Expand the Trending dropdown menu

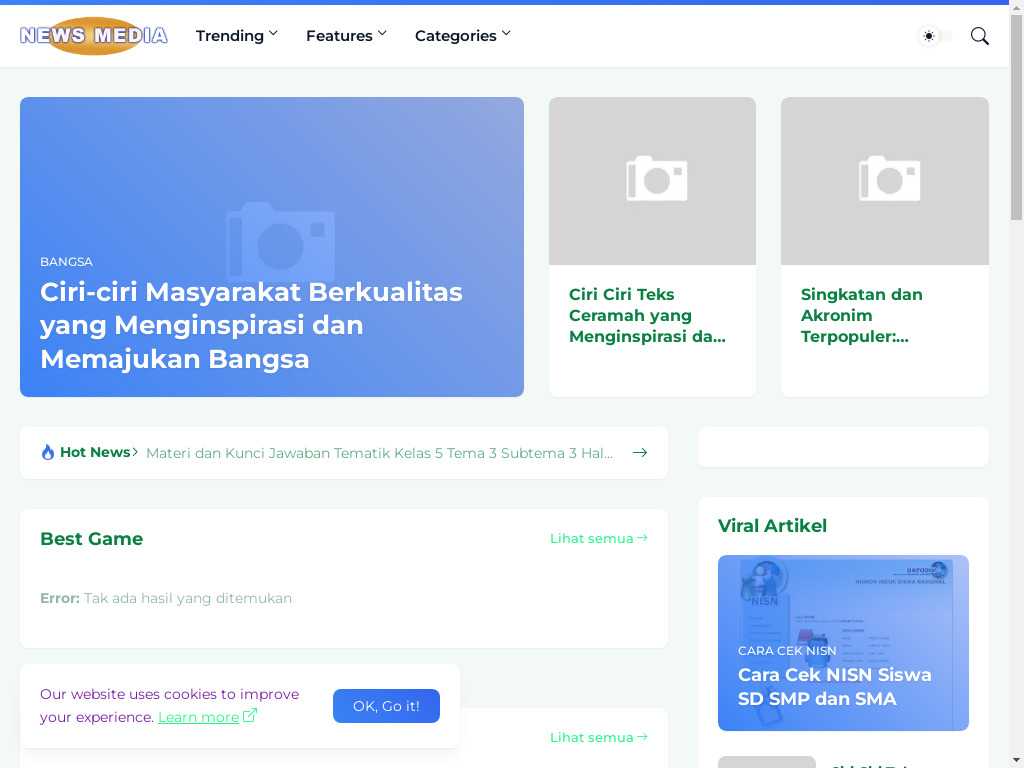(236, 36)
